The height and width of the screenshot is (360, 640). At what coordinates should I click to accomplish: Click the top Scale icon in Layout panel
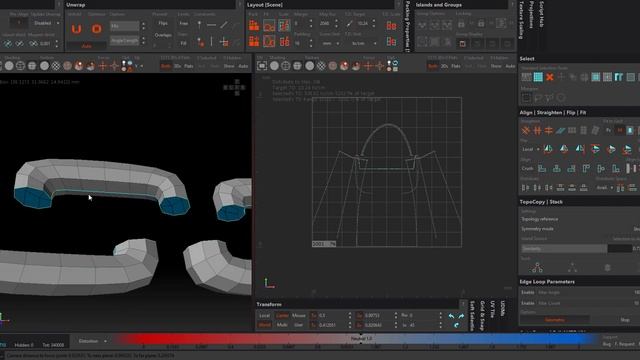pyautogui.click(x=284, y=26)
